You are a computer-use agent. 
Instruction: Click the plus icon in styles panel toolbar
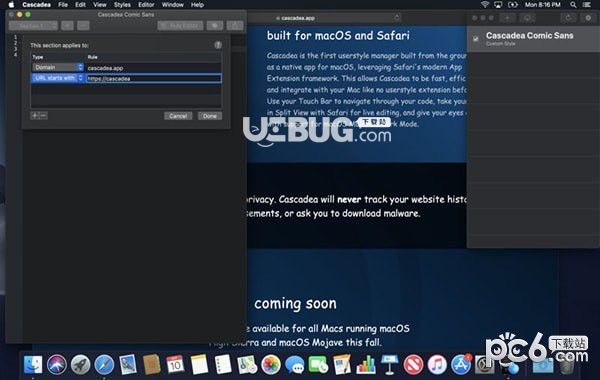pos(507,18)
